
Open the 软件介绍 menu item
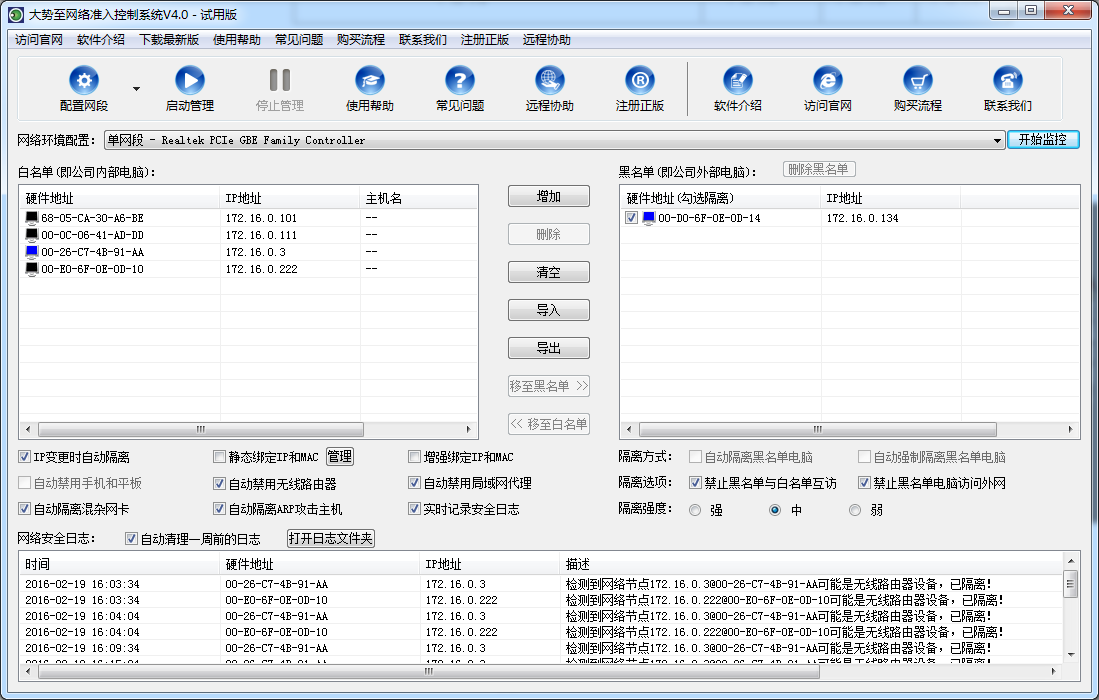(x=101, y=40)
